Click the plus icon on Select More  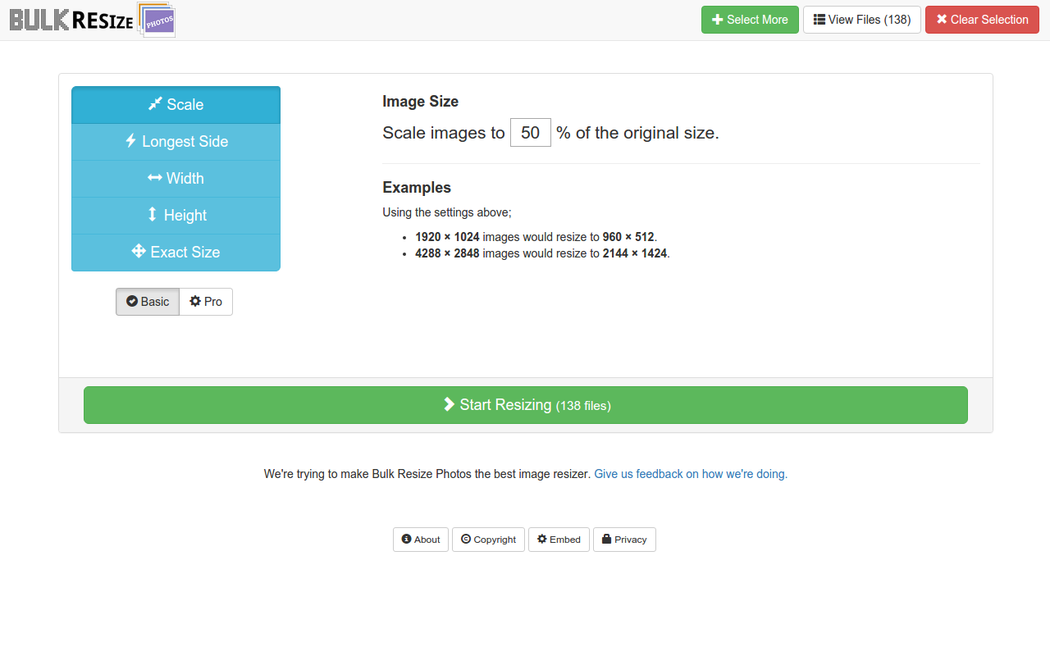(x=717, y=20)
